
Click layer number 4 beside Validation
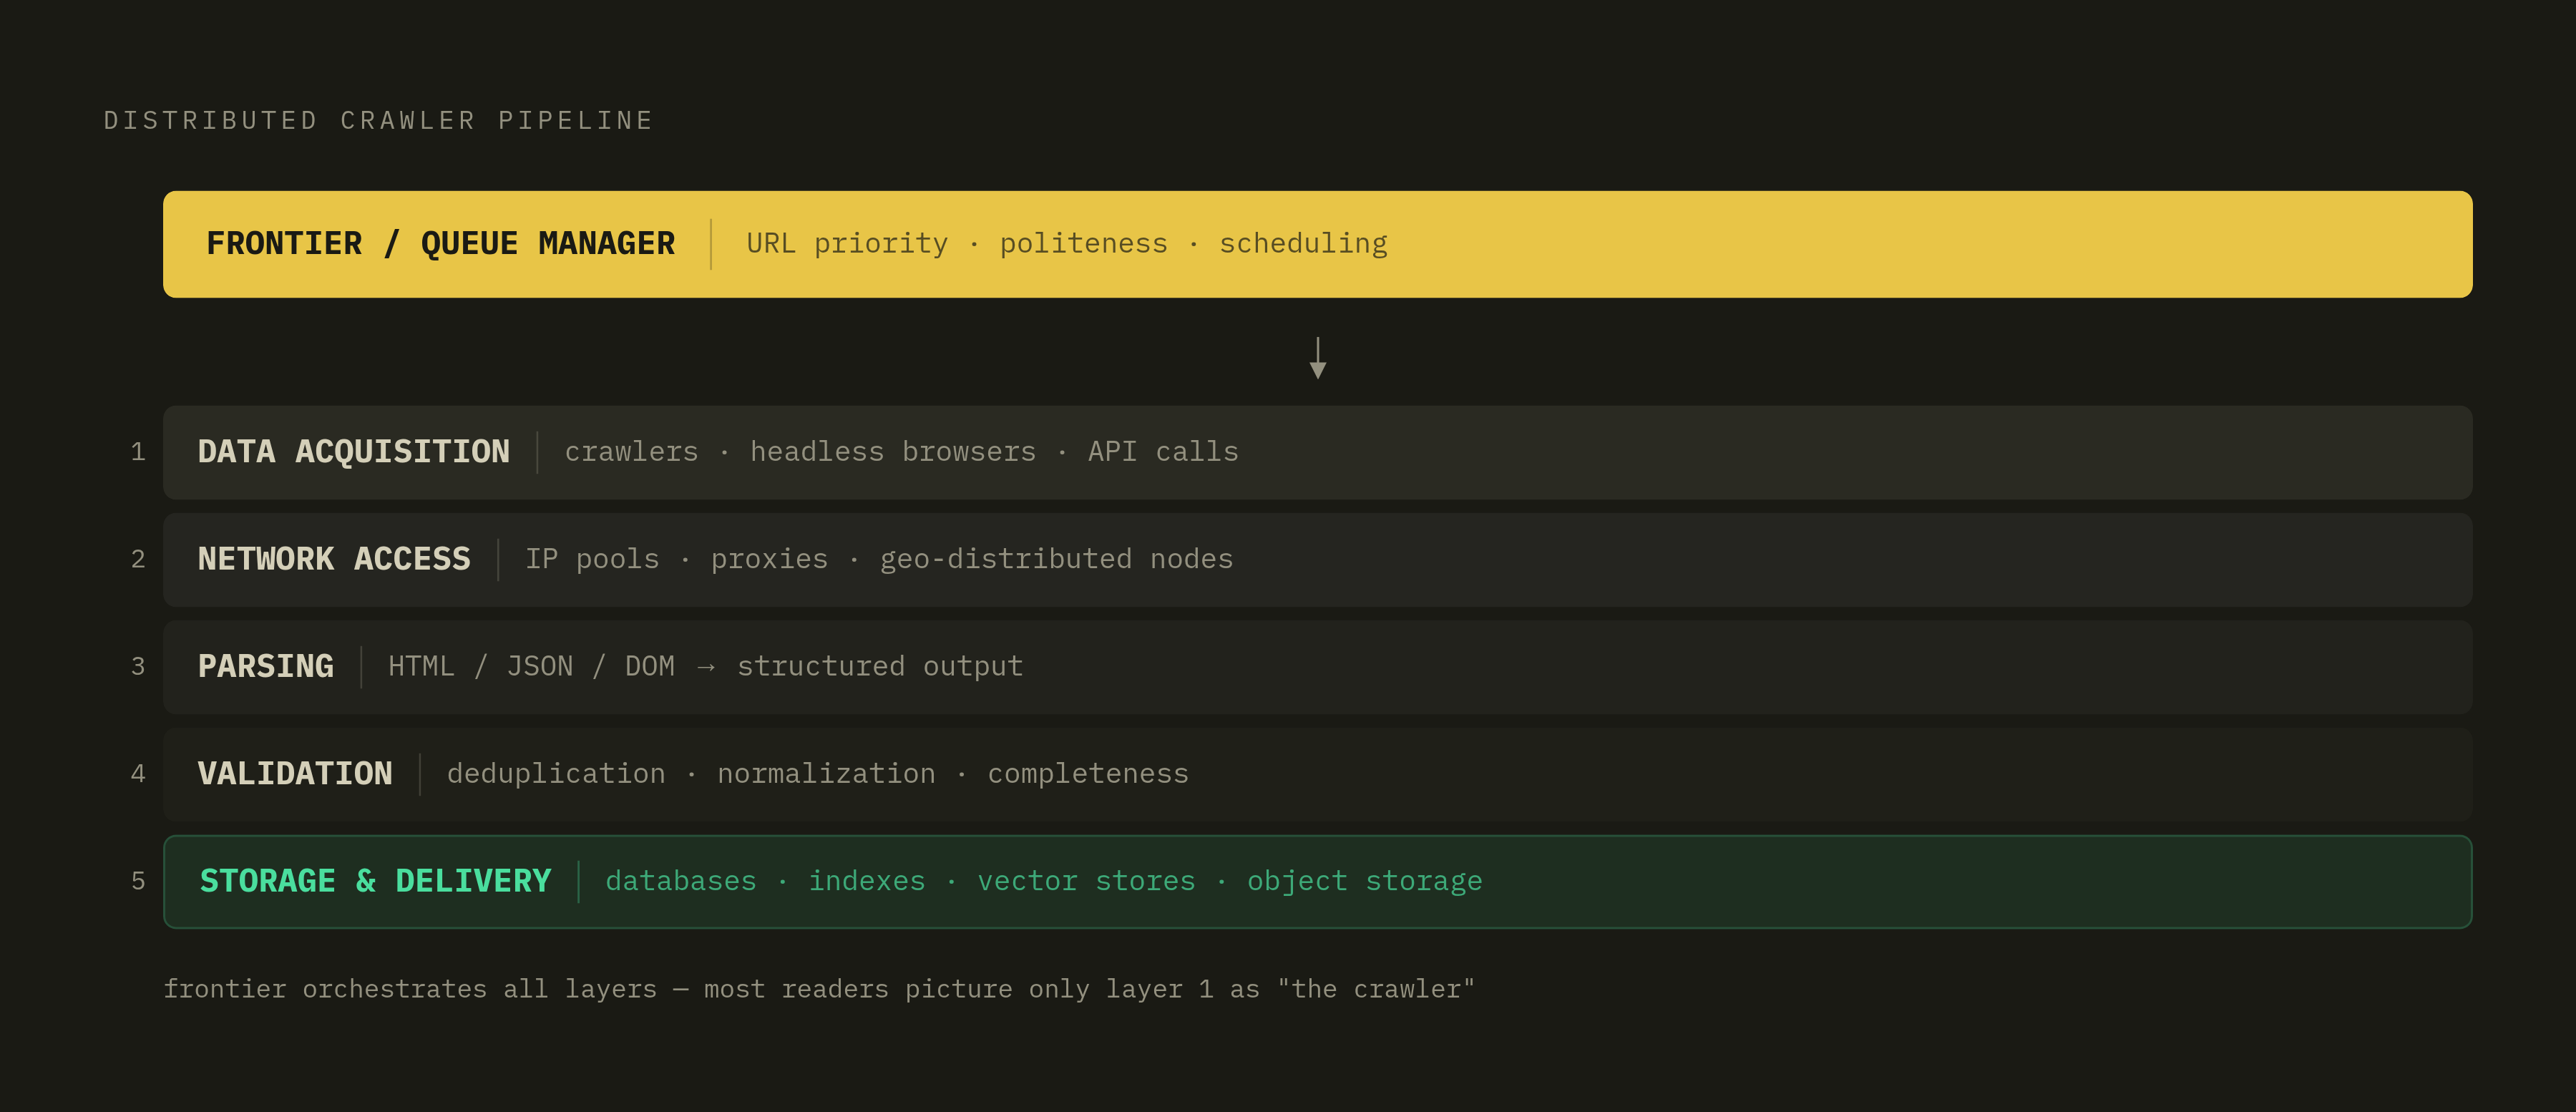138,774
